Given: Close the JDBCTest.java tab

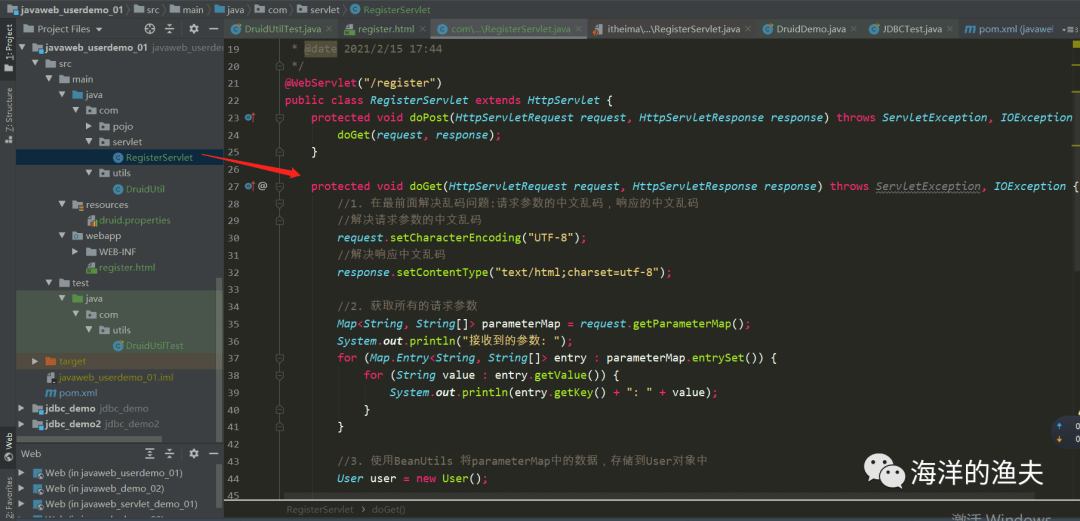Looking at the screenshot, I should click(x=950, y=30).
